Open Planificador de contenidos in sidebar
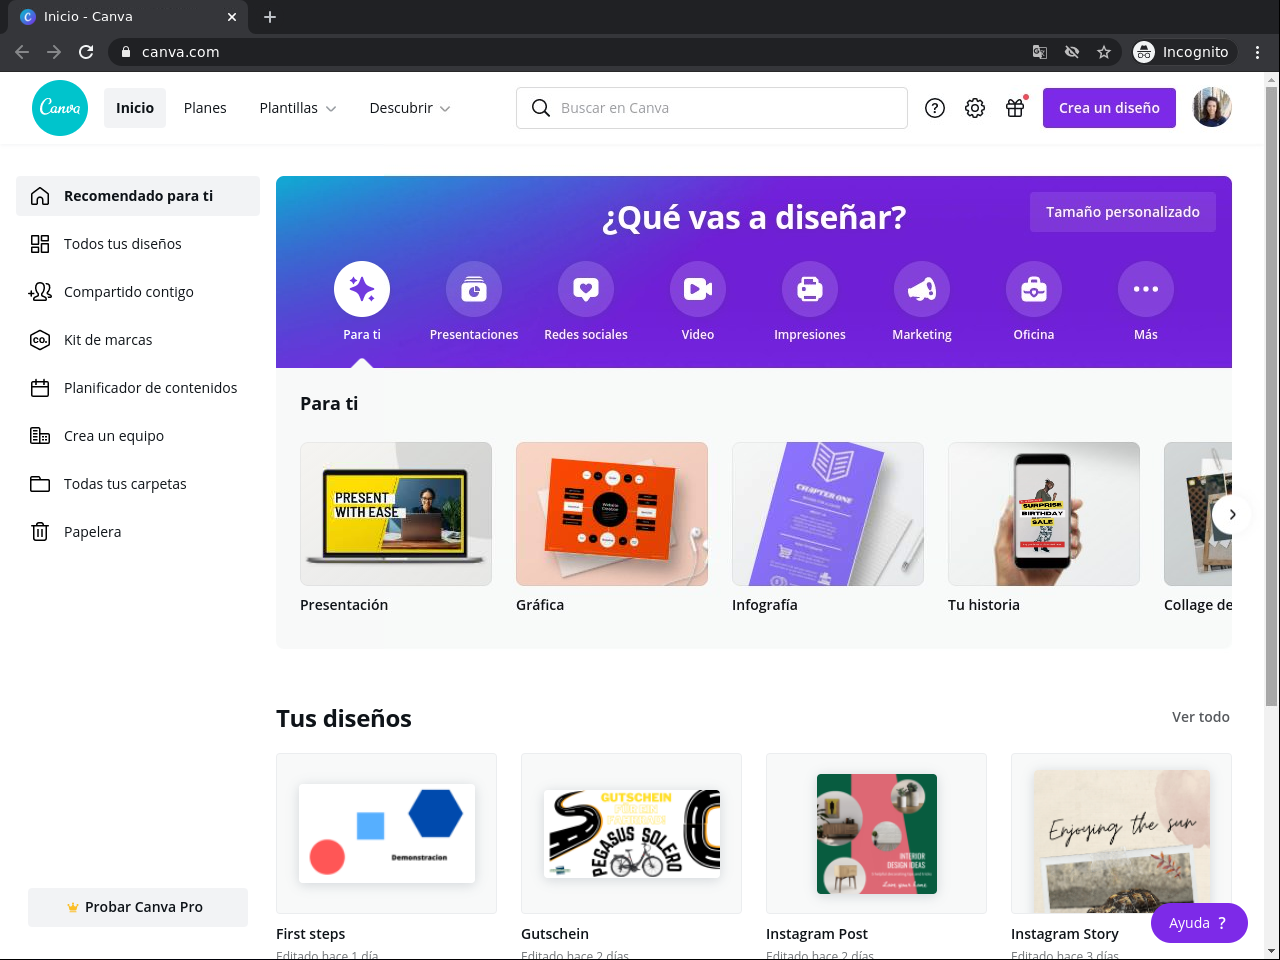The width and height of the screenshot is (1280, 960). pos(138,388)
